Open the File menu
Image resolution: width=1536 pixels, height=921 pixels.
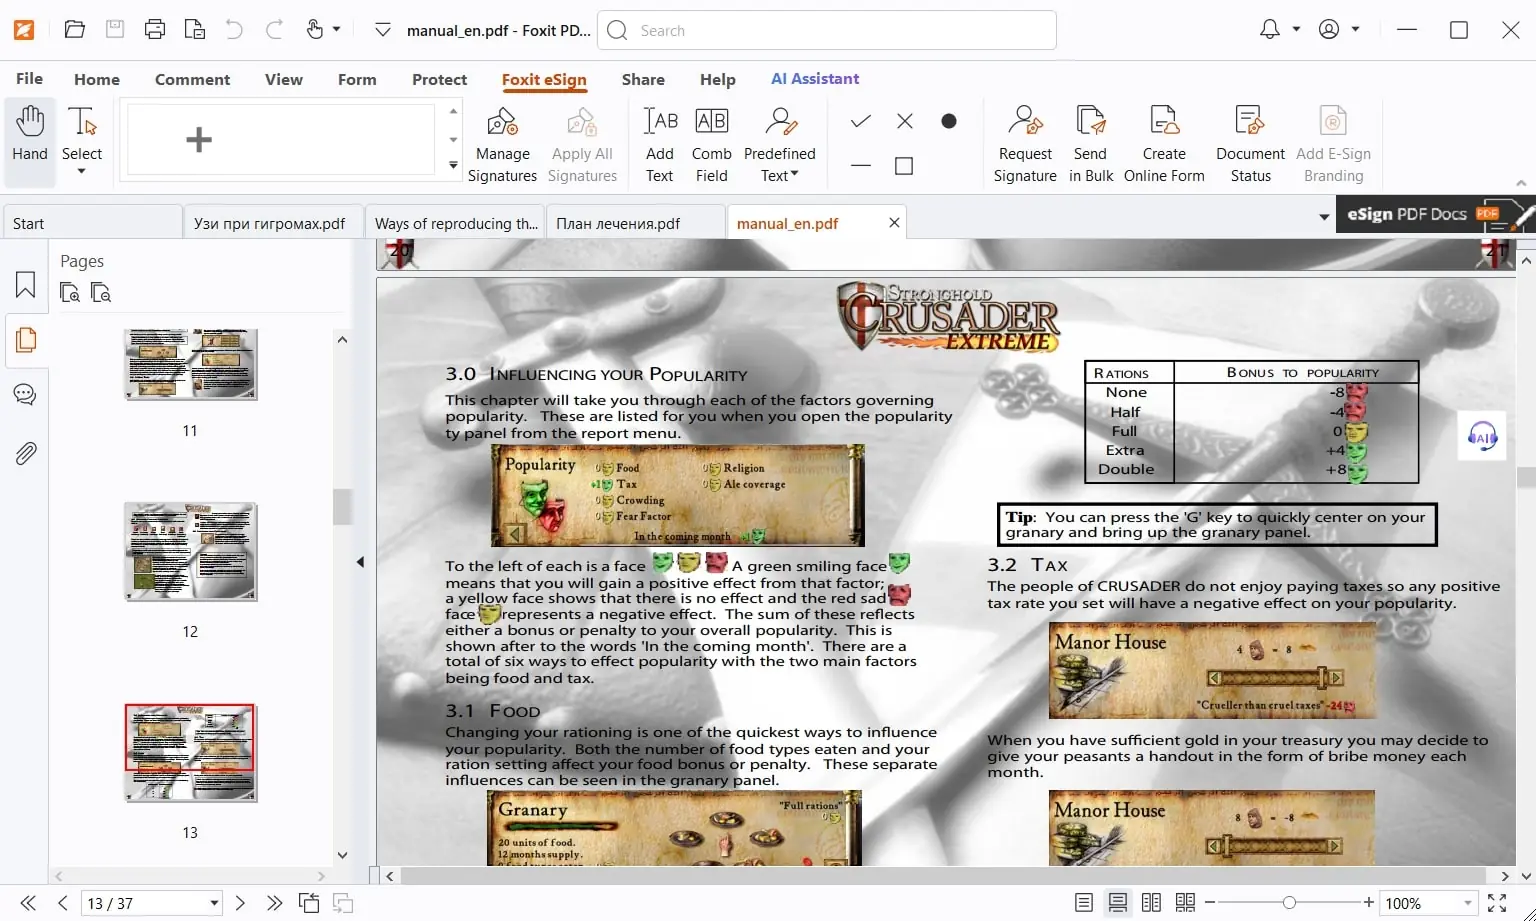pyautogui.click(x=29, y=79)
